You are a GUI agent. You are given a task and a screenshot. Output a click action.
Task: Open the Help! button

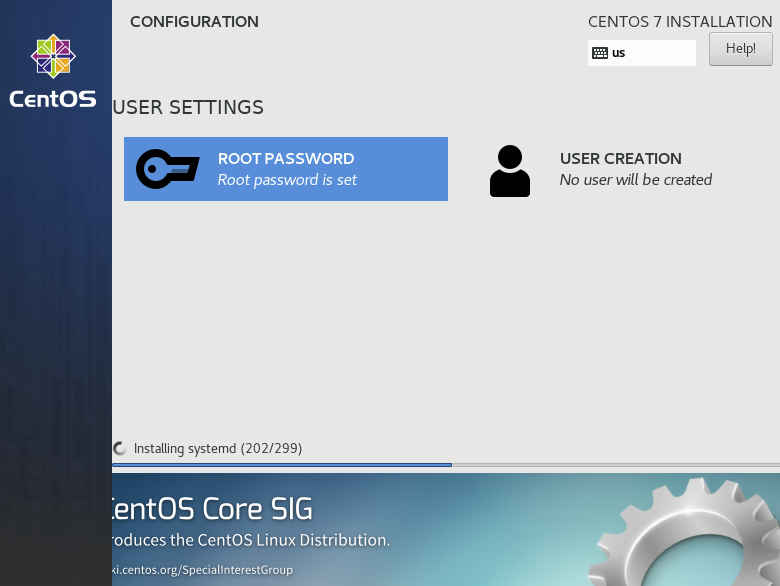[x=741, y=49]
